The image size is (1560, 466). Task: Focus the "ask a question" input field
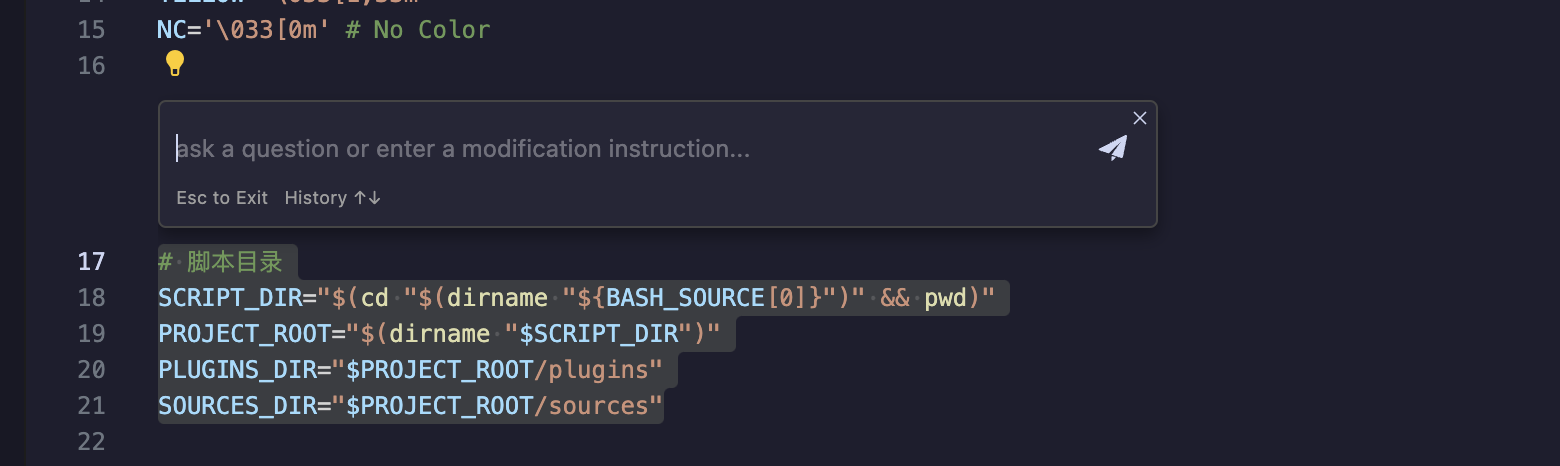click(600, 149)
